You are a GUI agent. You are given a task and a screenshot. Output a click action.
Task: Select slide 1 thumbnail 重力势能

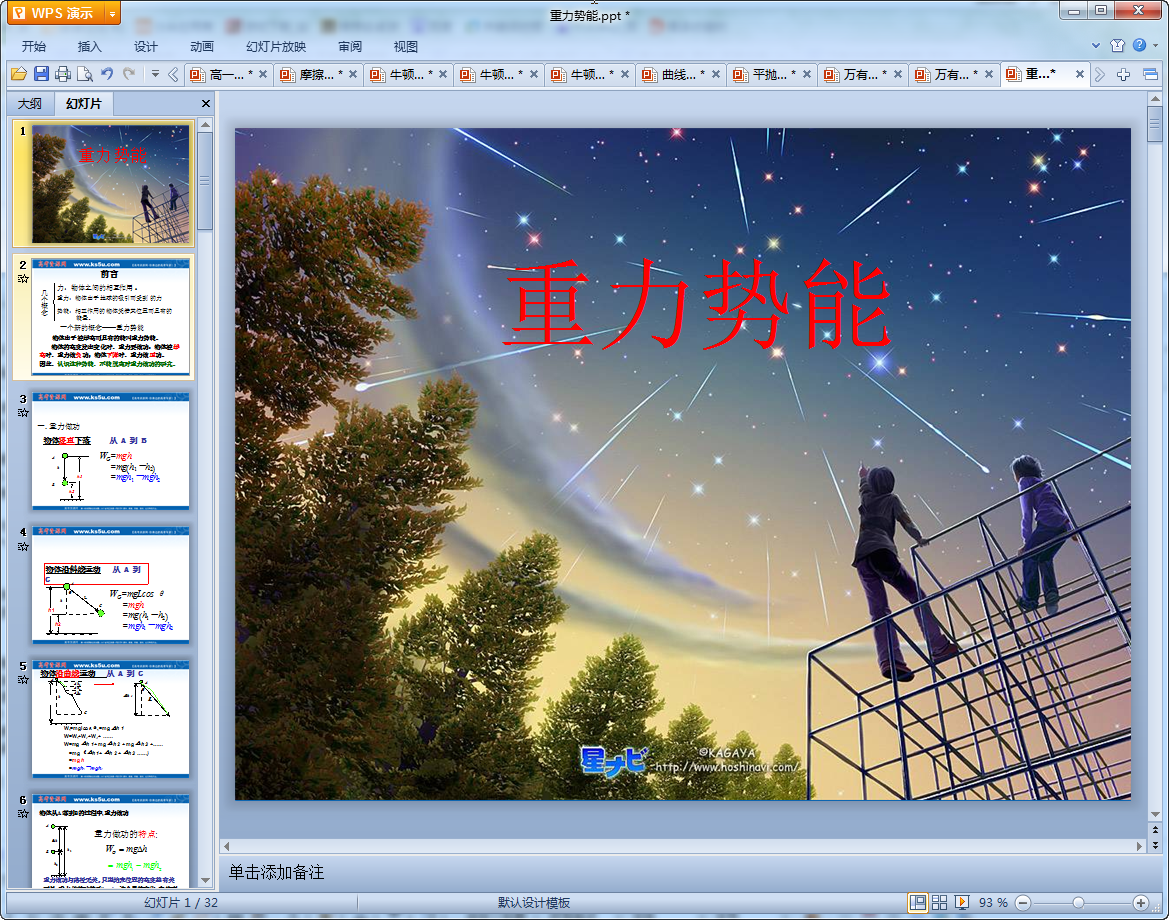tap(110, 184)
